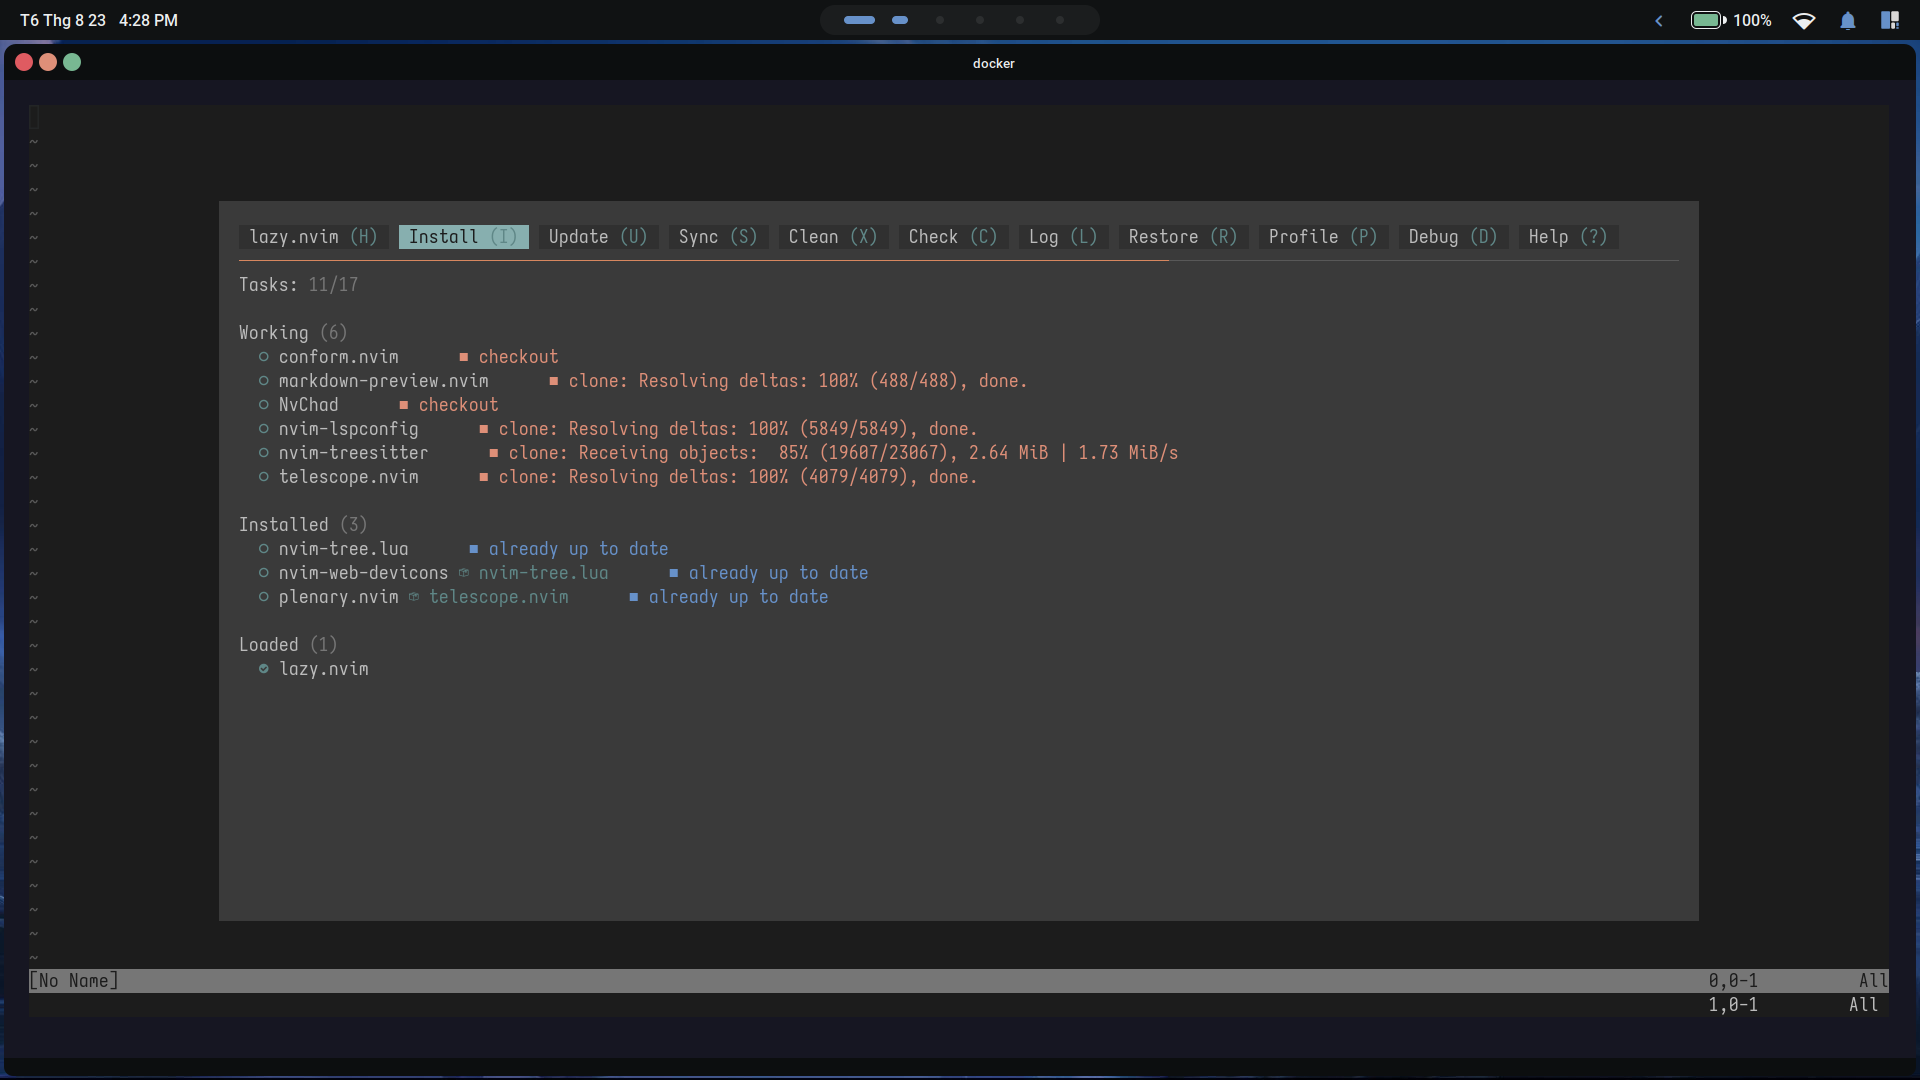The image size is (1920, 1080).
Task: Switch to the Update (U) tab
Action: 598,237
